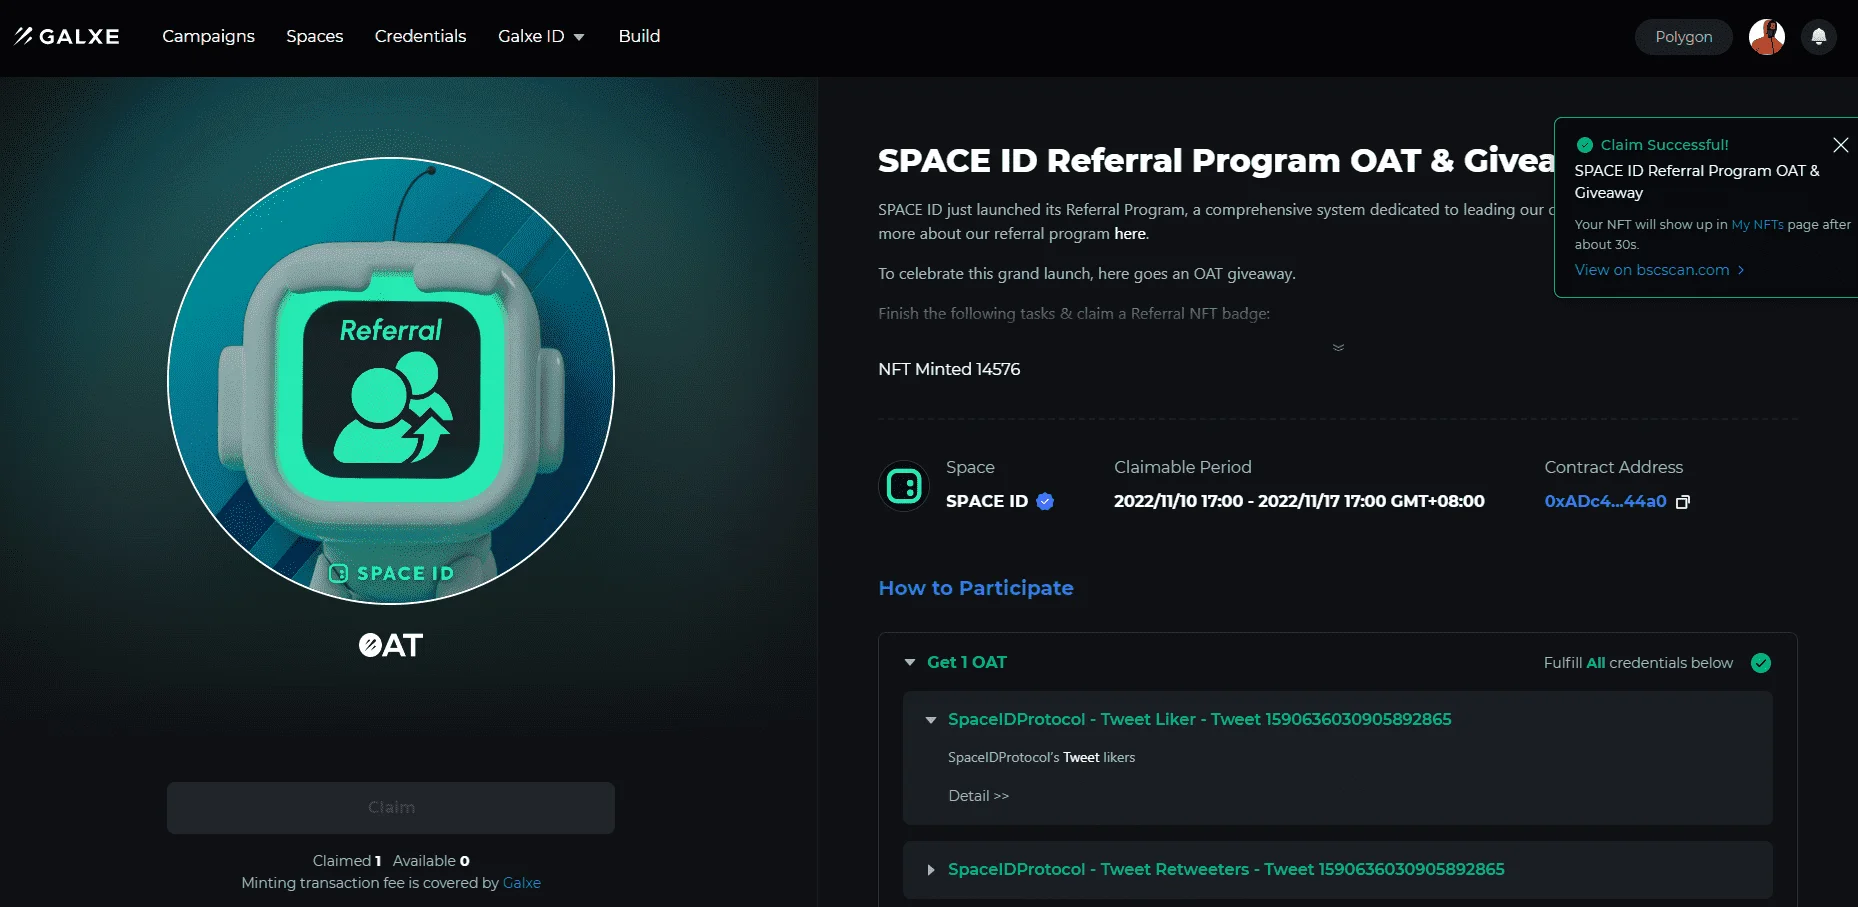This screenshot has height=907, width=1858.
Task: Click Fulfill All credentials below text
Action: 1638,663
